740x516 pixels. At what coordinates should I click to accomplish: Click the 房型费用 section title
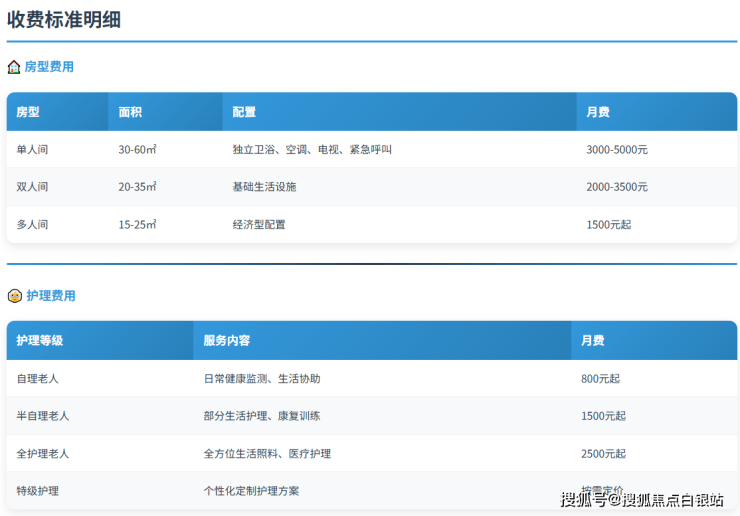point(49,67)
